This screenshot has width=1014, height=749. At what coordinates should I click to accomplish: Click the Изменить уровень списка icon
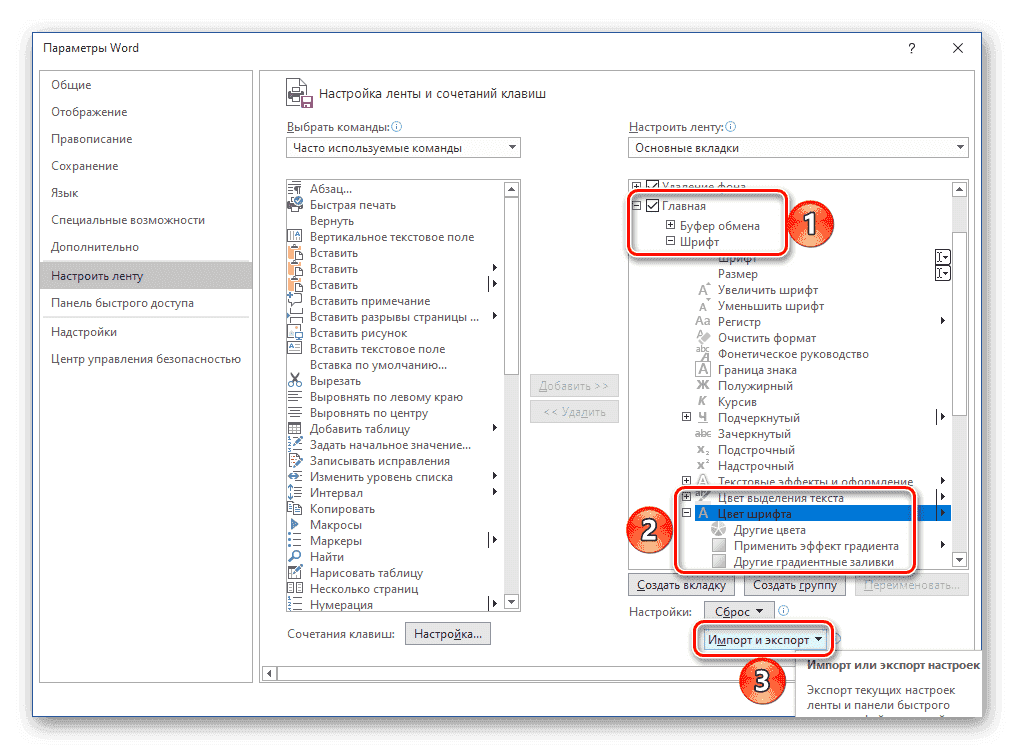pyautogui.click(x=294, y=477)
